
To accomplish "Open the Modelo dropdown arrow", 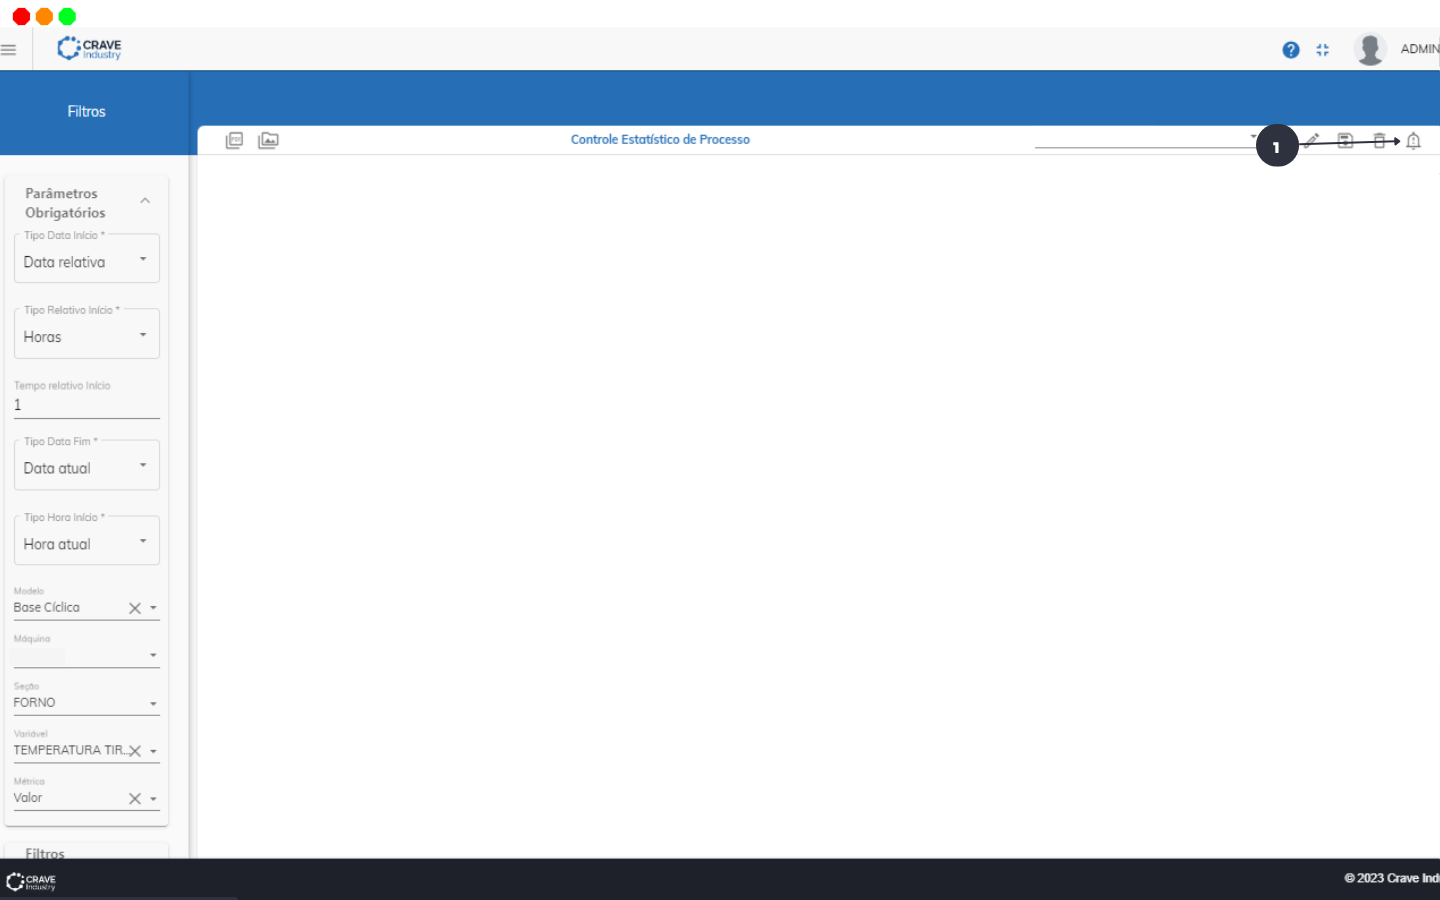I will click(x=153, y=608).
